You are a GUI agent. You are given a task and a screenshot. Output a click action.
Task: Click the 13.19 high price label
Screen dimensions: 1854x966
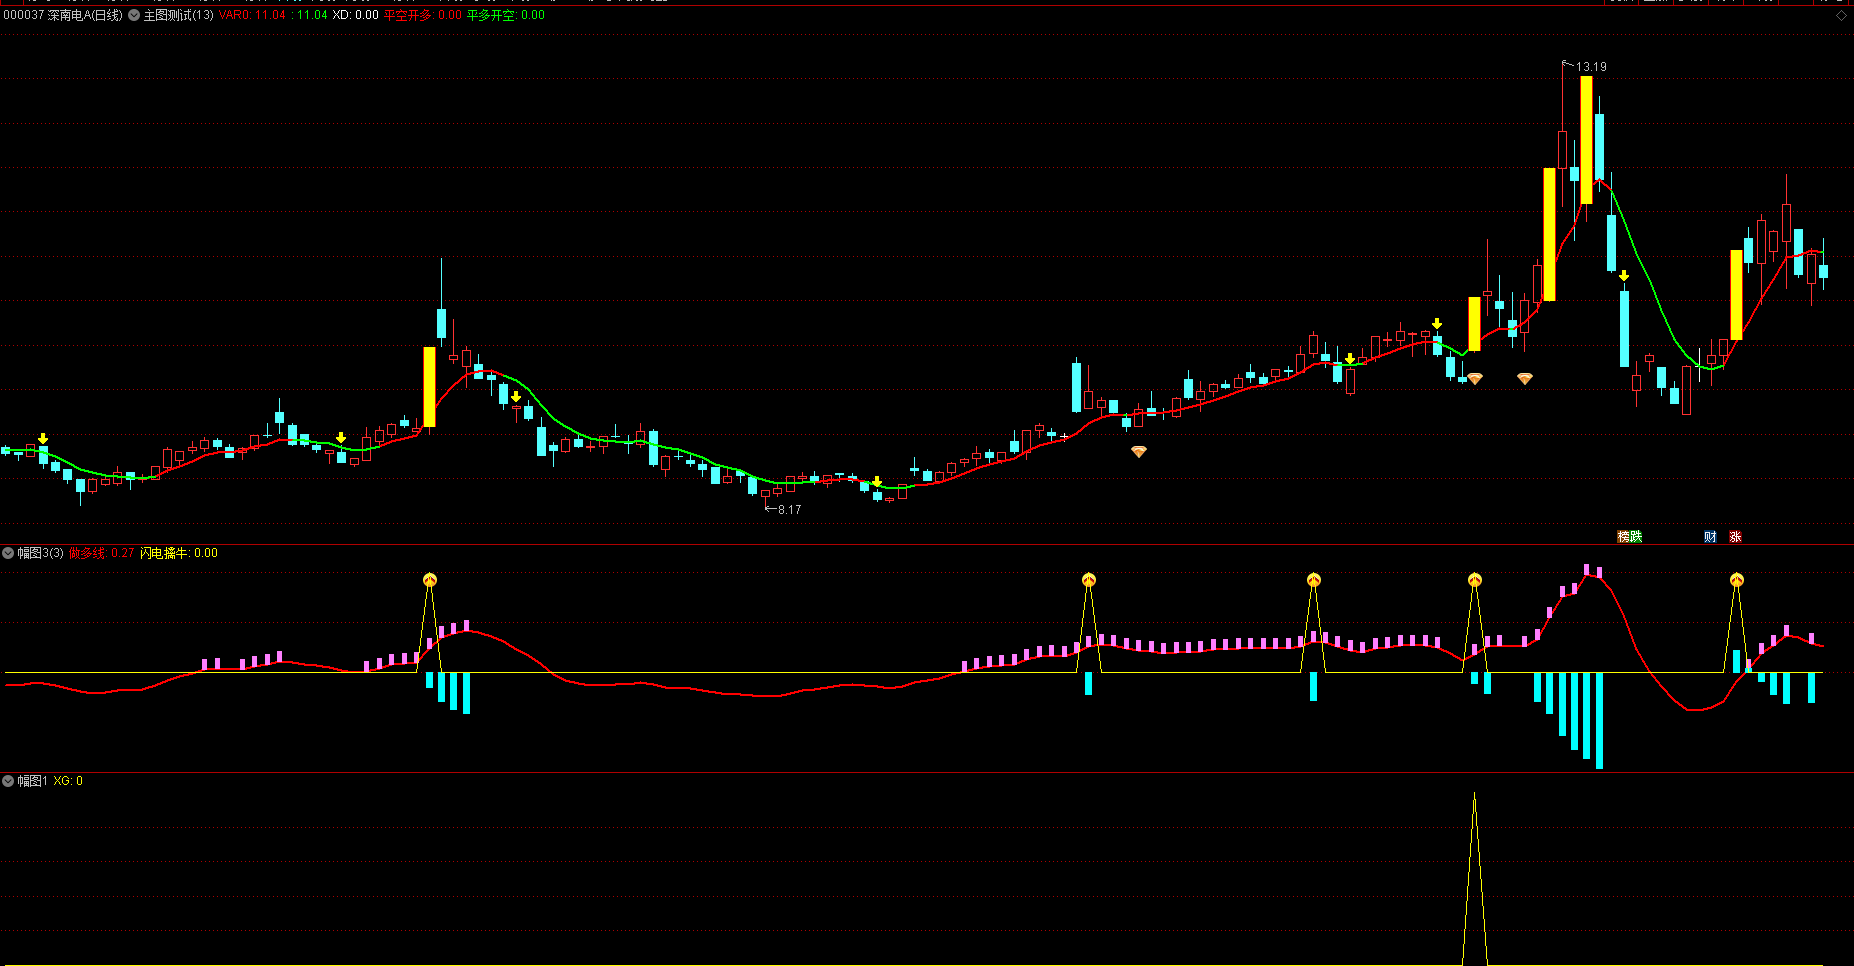click(1591, 67)
